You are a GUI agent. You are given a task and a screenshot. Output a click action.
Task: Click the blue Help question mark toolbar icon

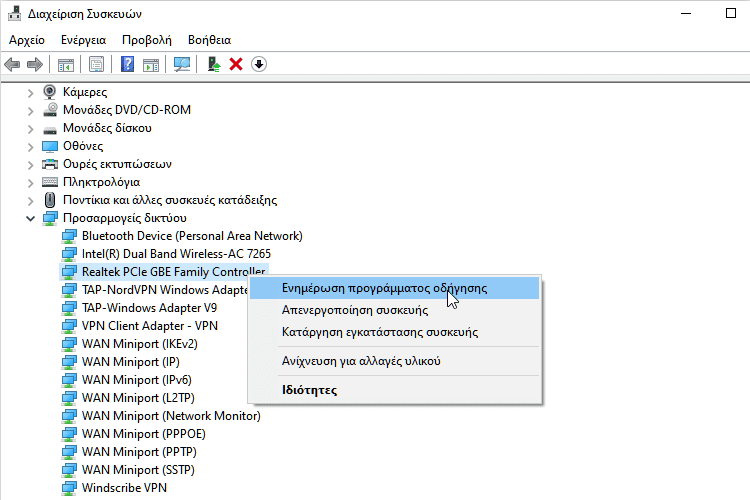127,64
